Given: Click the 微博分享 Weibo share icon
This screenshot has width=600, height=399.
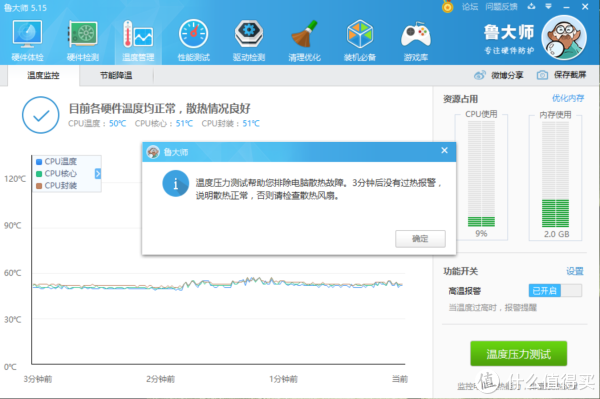Looking at the screenshot, I should tap(479, 75).
